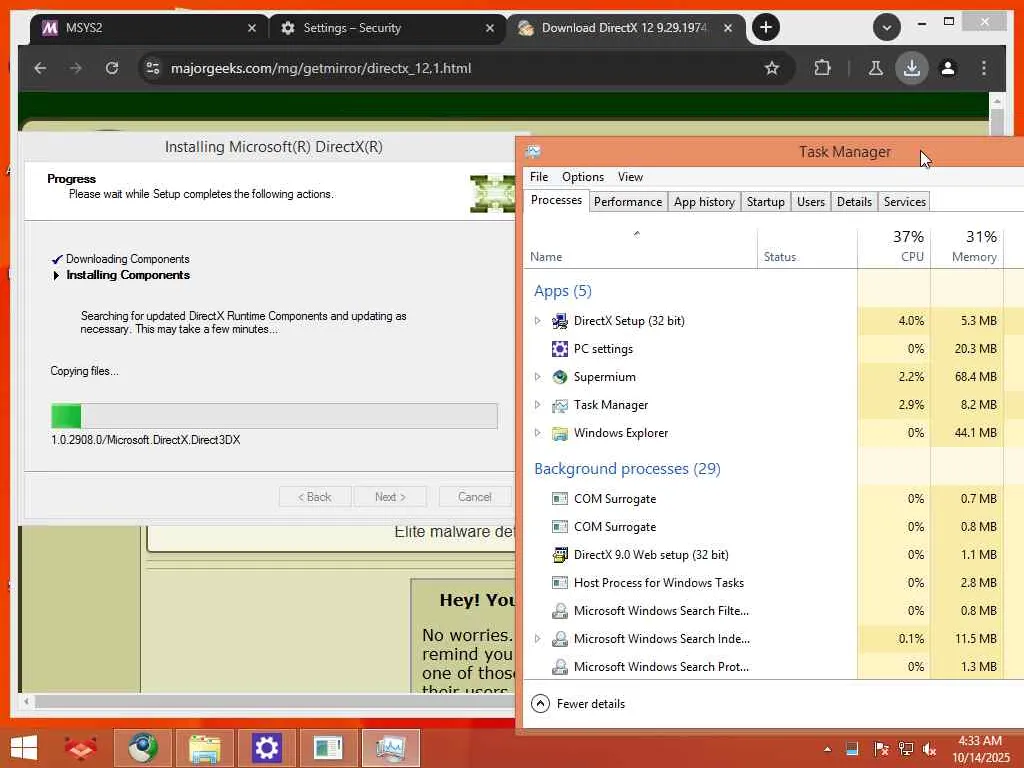Expand the Windows Explorer process group
This screenshot has width=1024, height=768.
click(537, 433)
